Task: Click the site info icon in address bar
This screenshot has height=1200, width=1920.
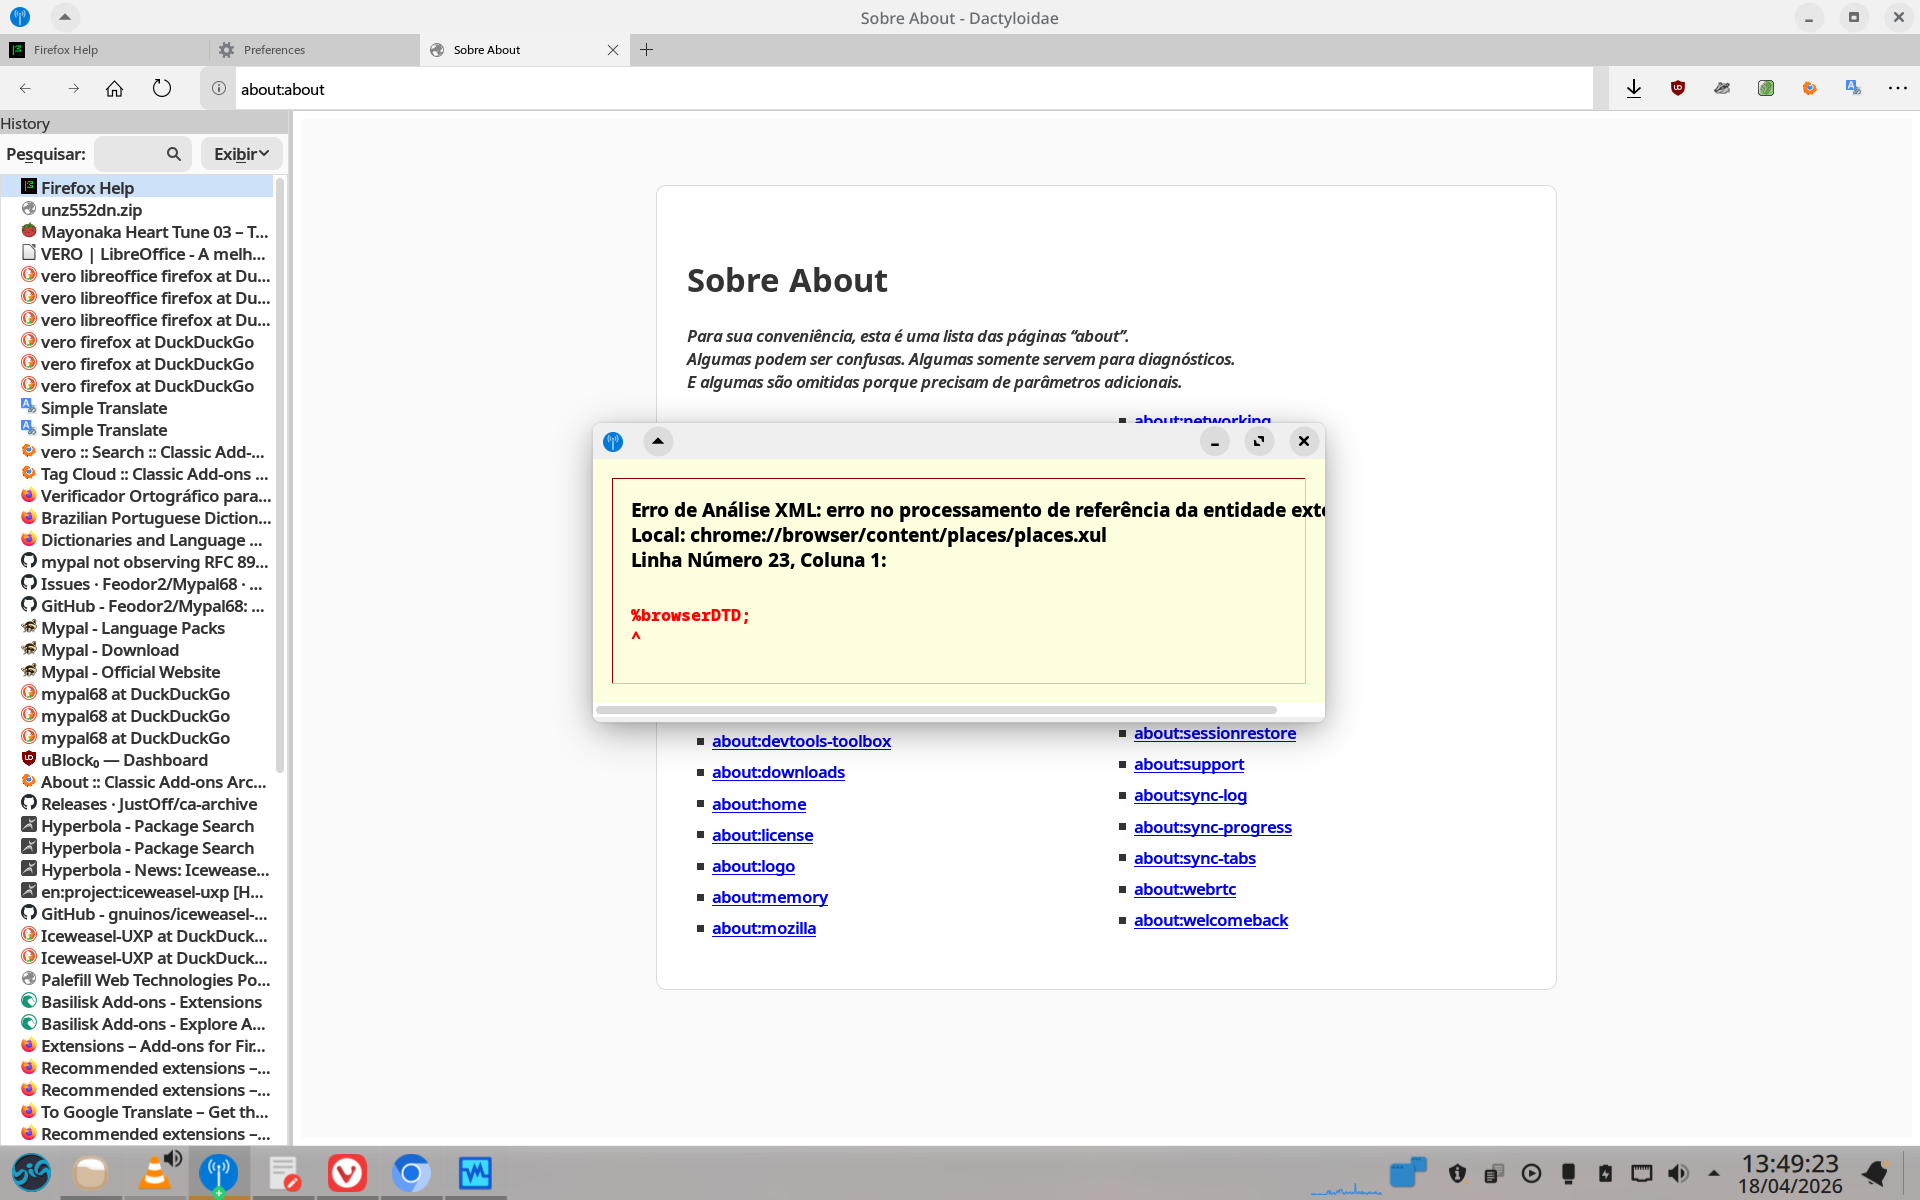Action: (x=219, y=89)
